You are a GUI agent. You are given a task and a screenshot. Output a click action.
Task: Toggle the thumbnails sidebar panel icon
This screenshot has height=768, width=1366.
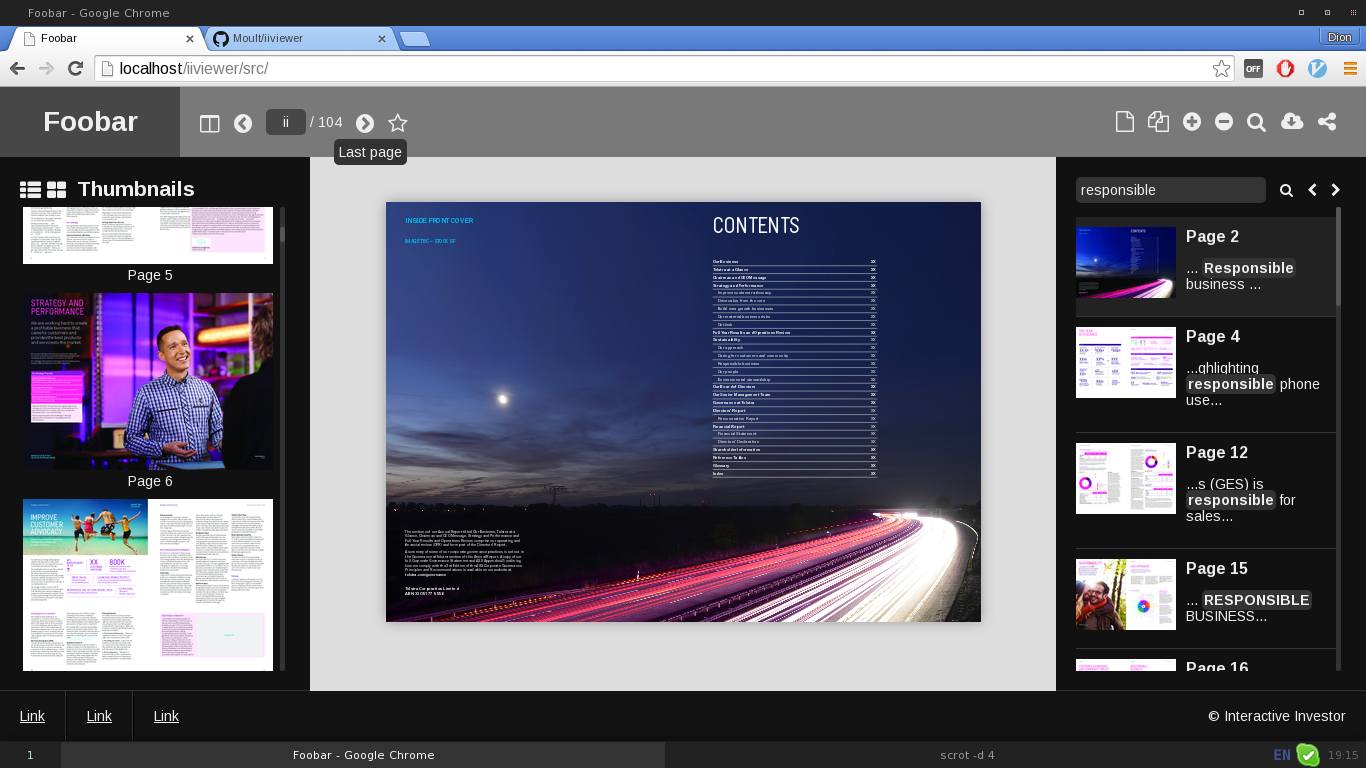209,123
